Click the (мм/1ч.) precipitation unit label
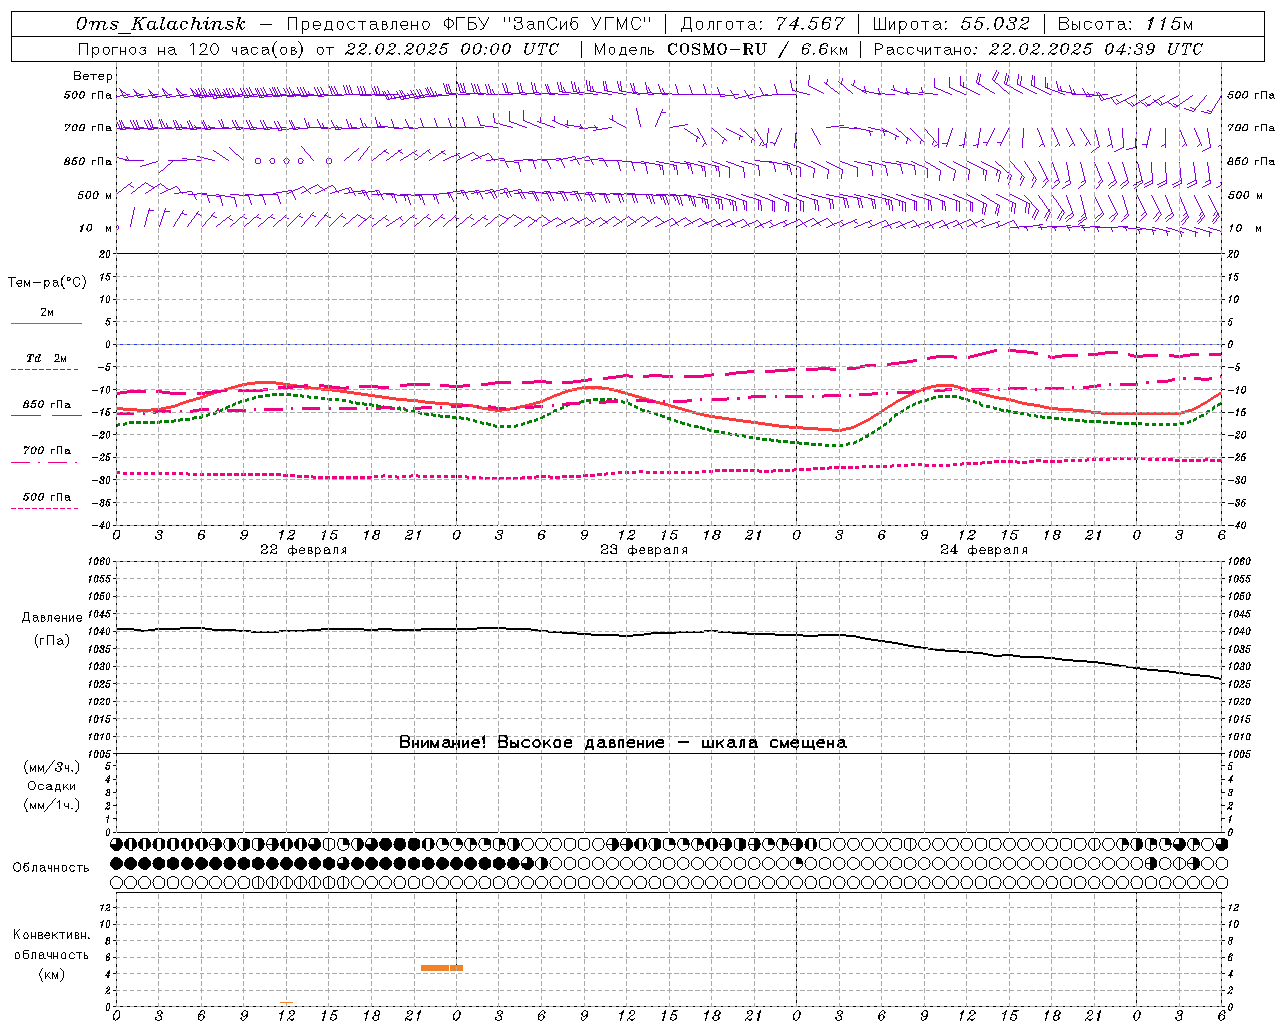 [x=52, y=805]
